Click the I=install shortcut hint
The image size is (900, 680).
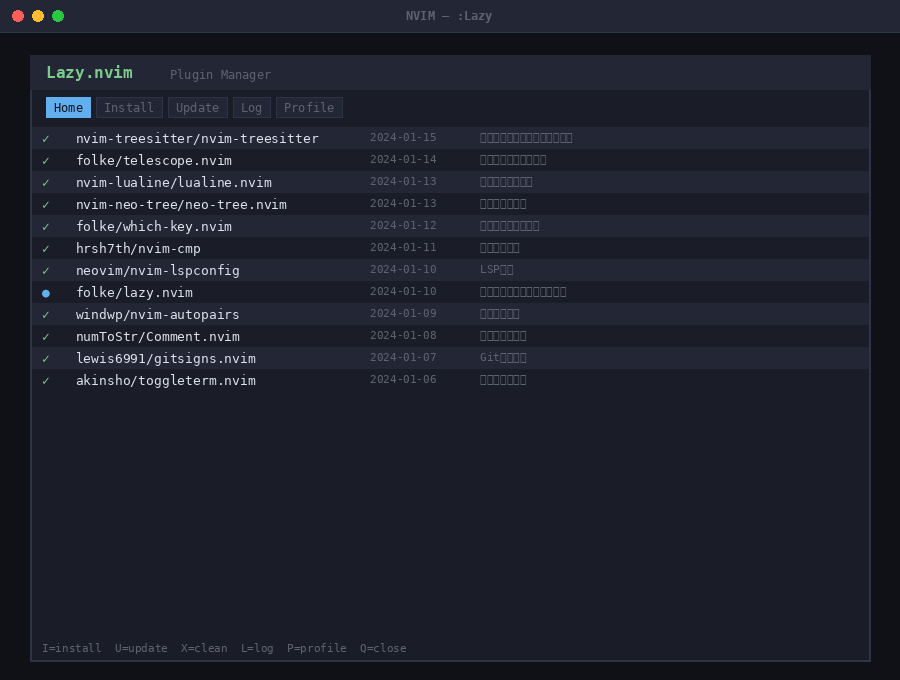pos(71,648)
